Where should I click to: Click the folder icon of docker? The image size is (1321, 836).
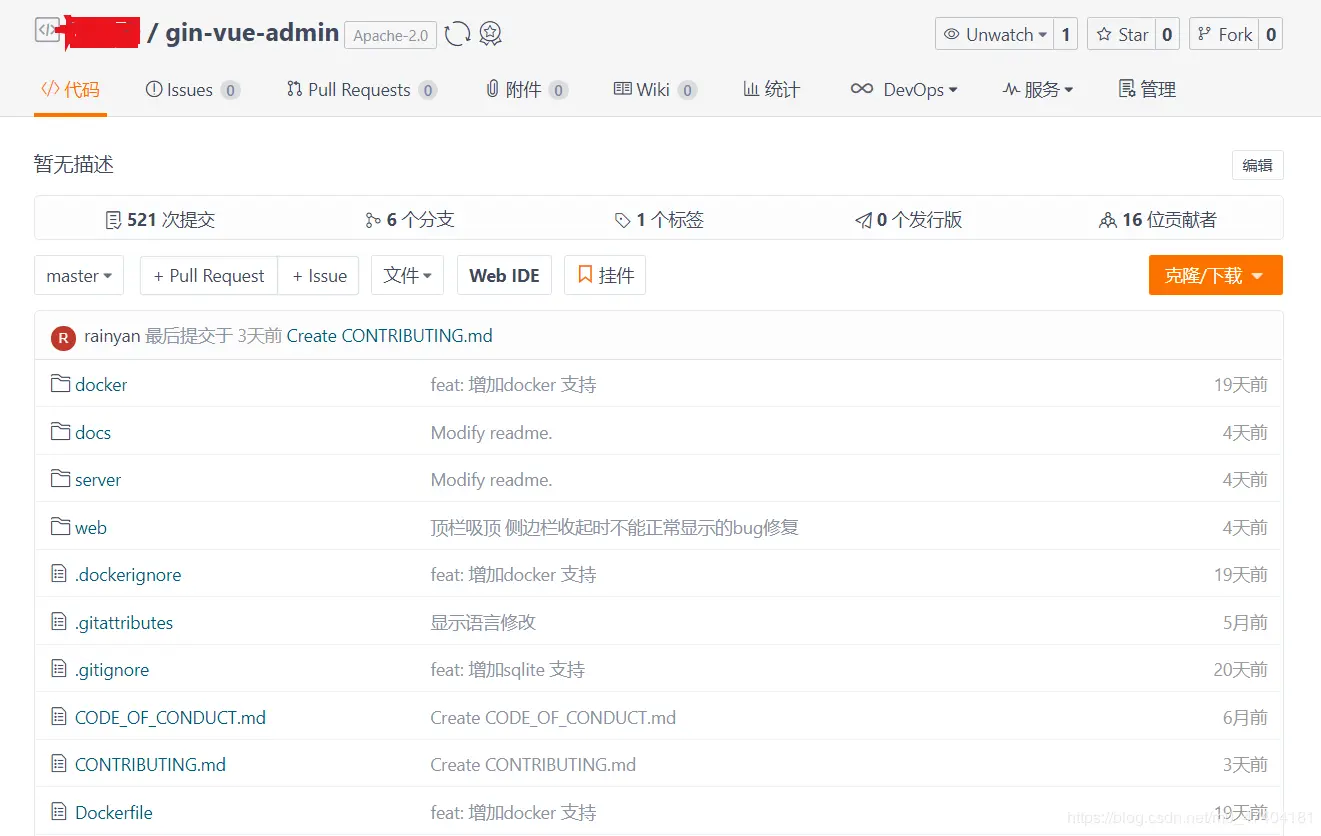[x=60, y=384]
